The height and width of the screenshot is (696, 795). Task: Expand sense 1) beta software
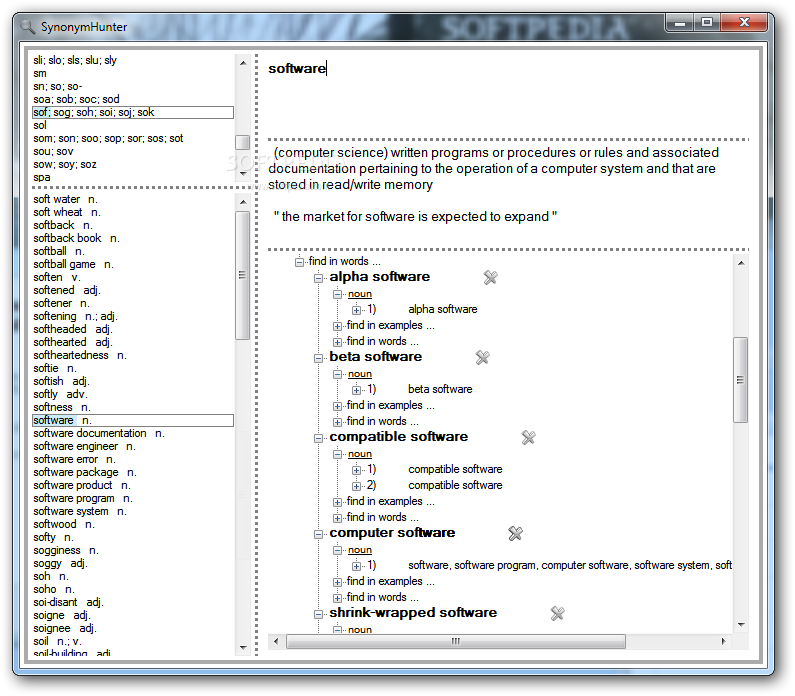(x=356, y=390)
